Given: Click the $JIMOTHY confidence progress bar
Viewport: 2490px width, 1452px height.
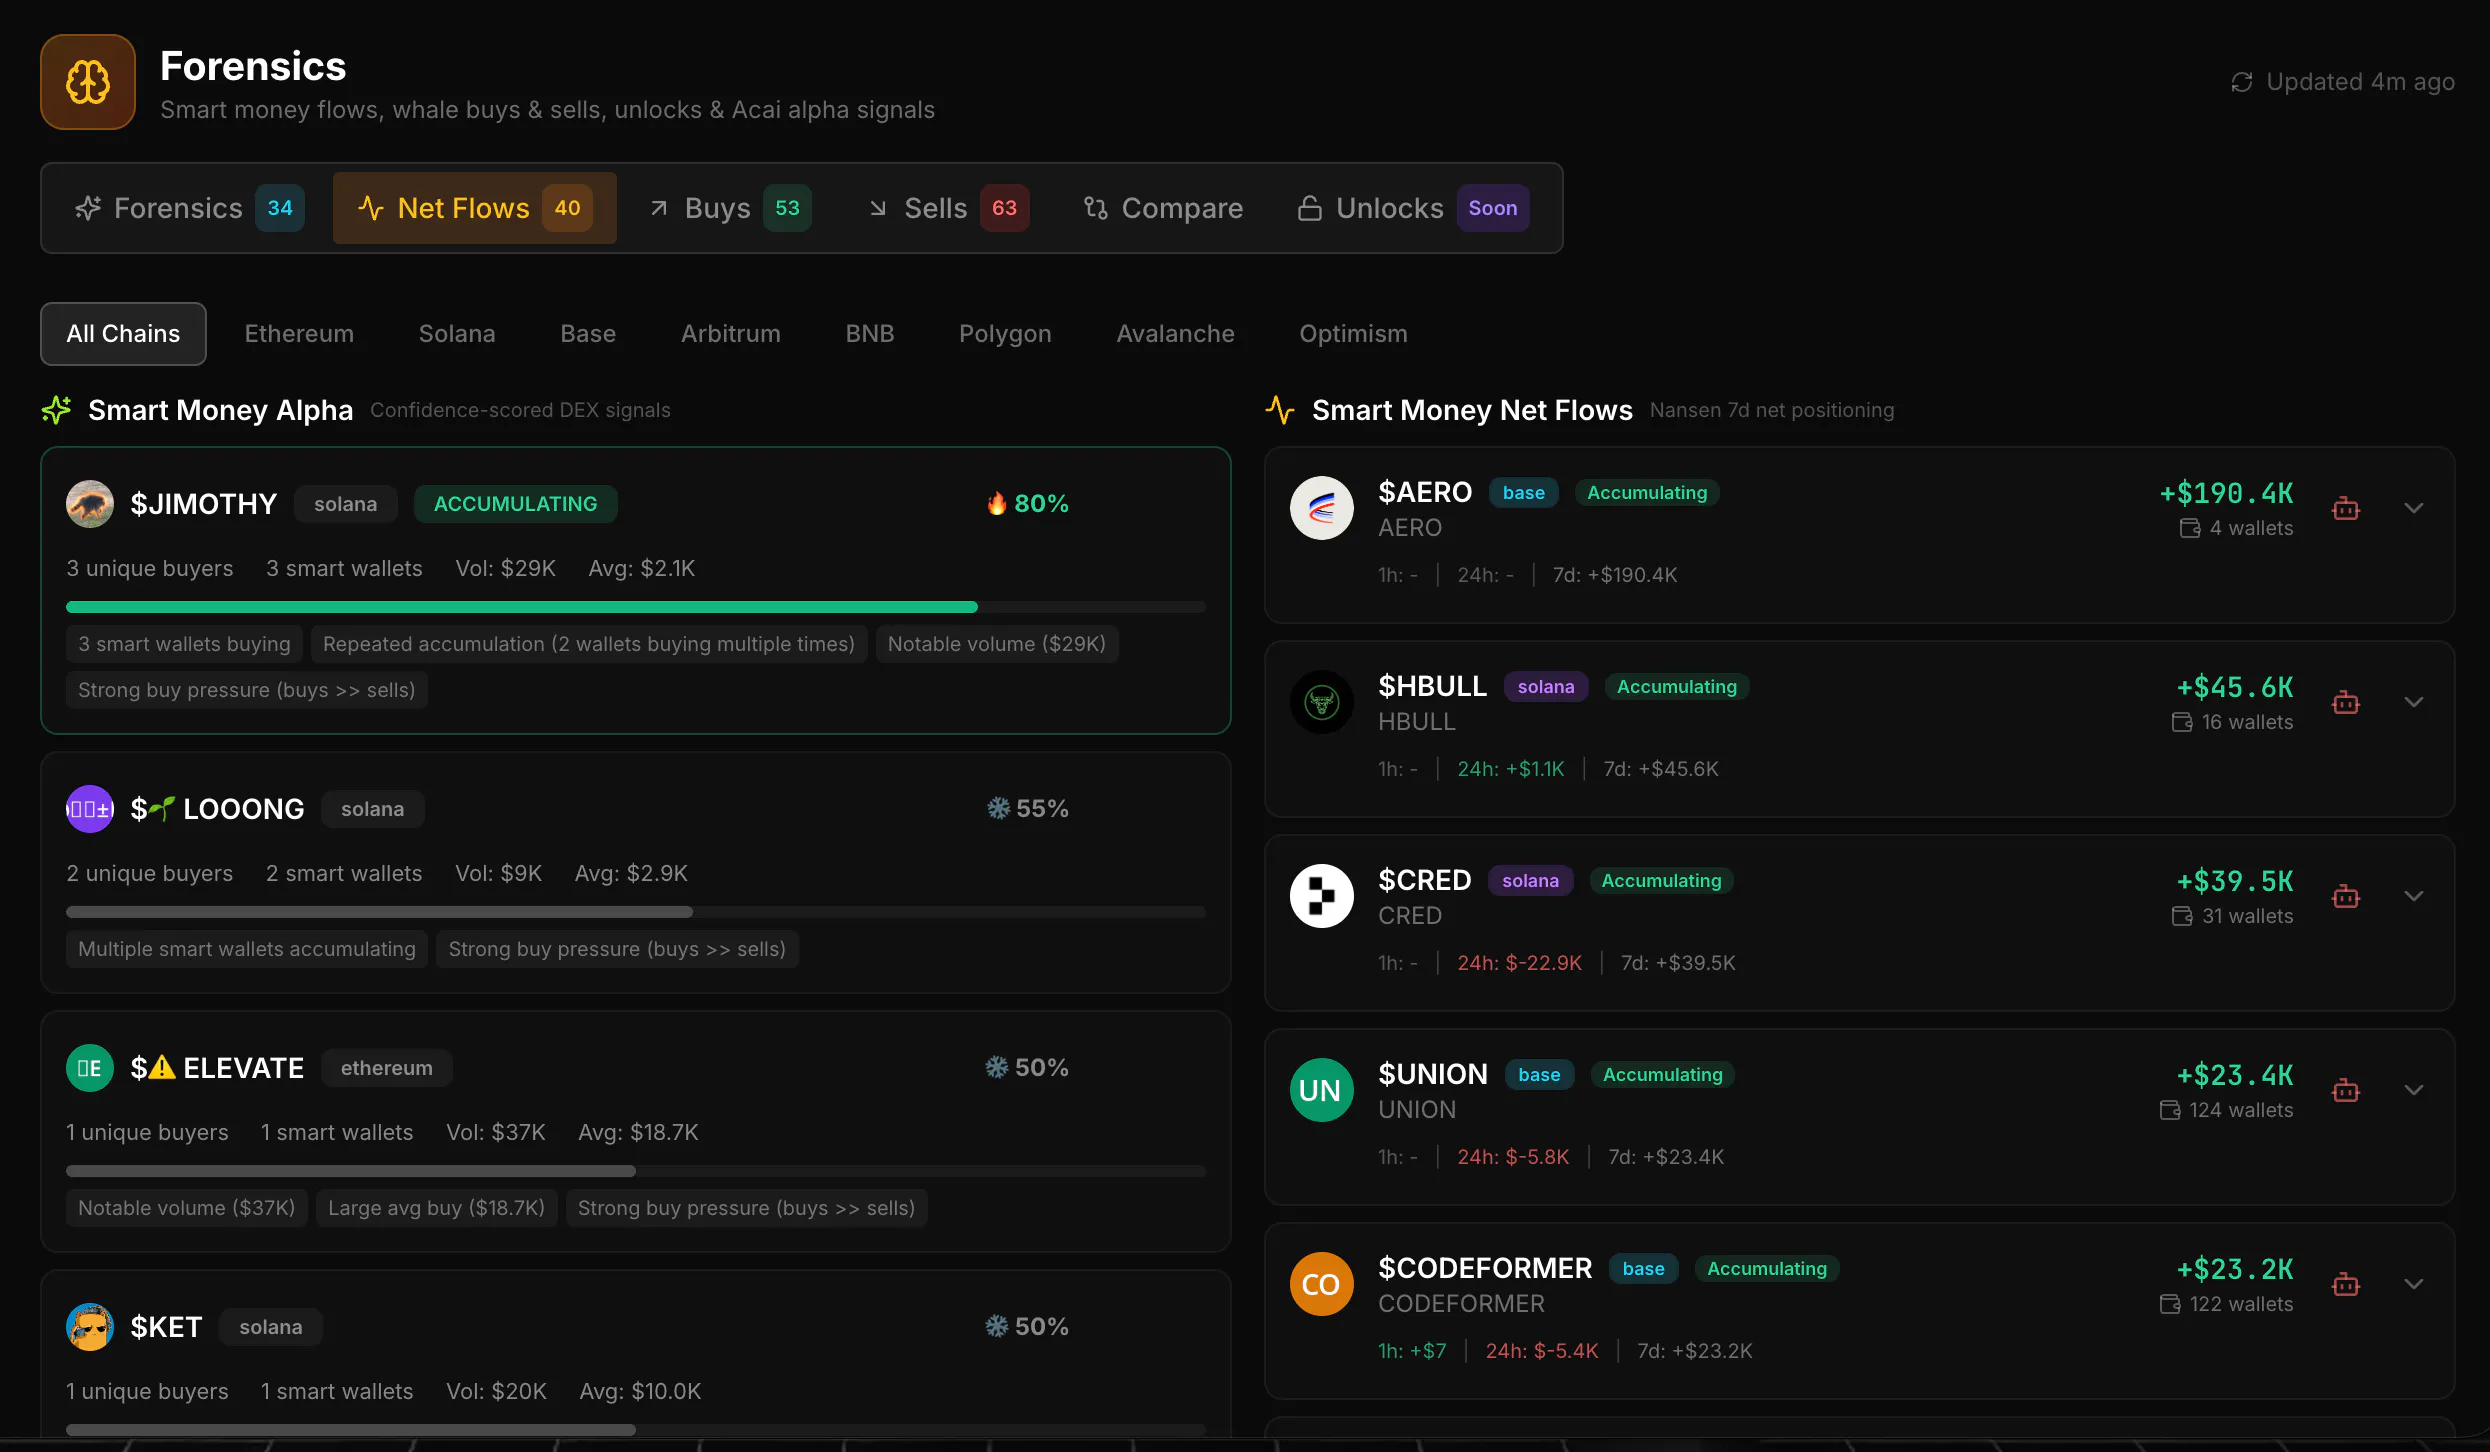Looking at the screenshot, I should 636,607.
